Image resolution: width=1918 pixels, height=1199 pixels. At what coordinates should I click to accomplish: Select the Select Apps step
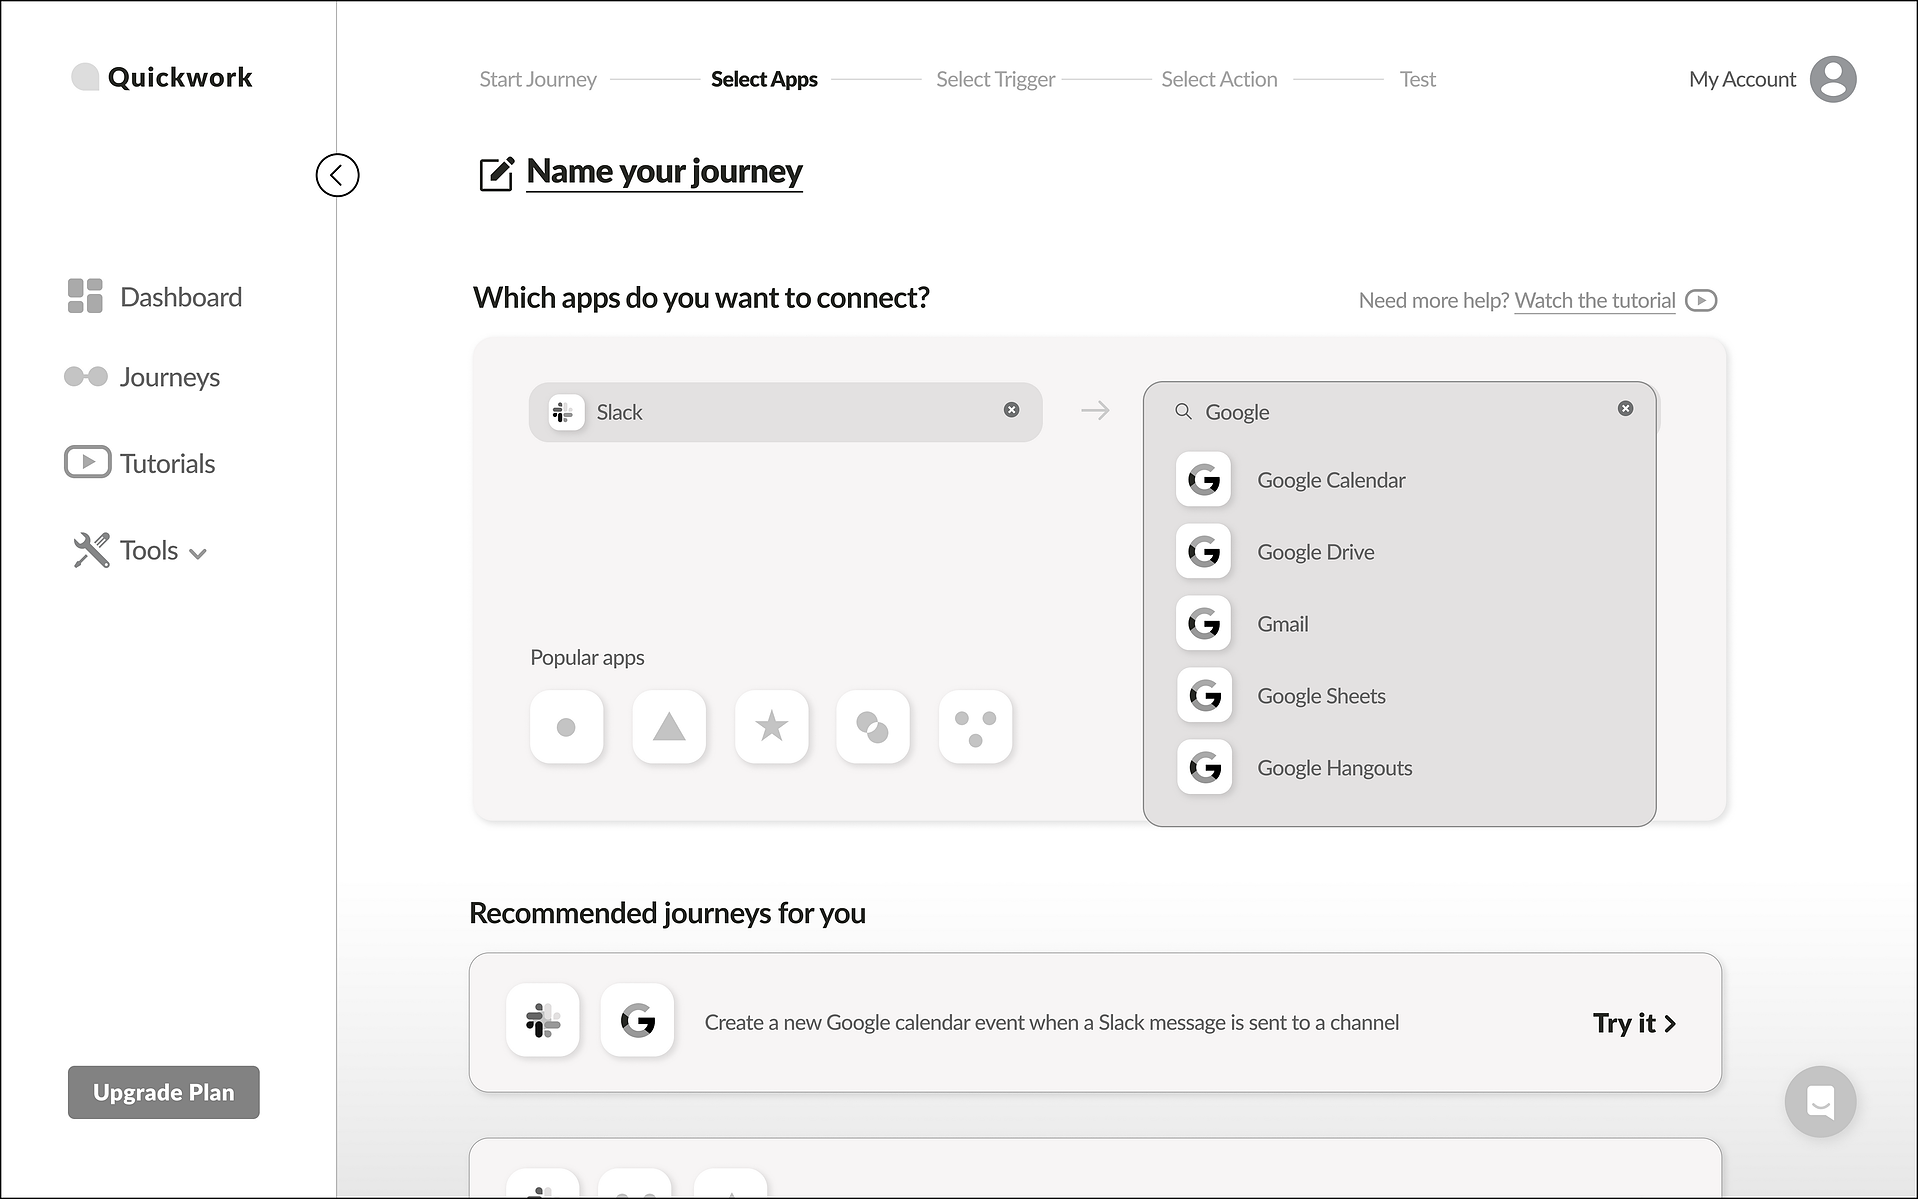coord(764,79)
